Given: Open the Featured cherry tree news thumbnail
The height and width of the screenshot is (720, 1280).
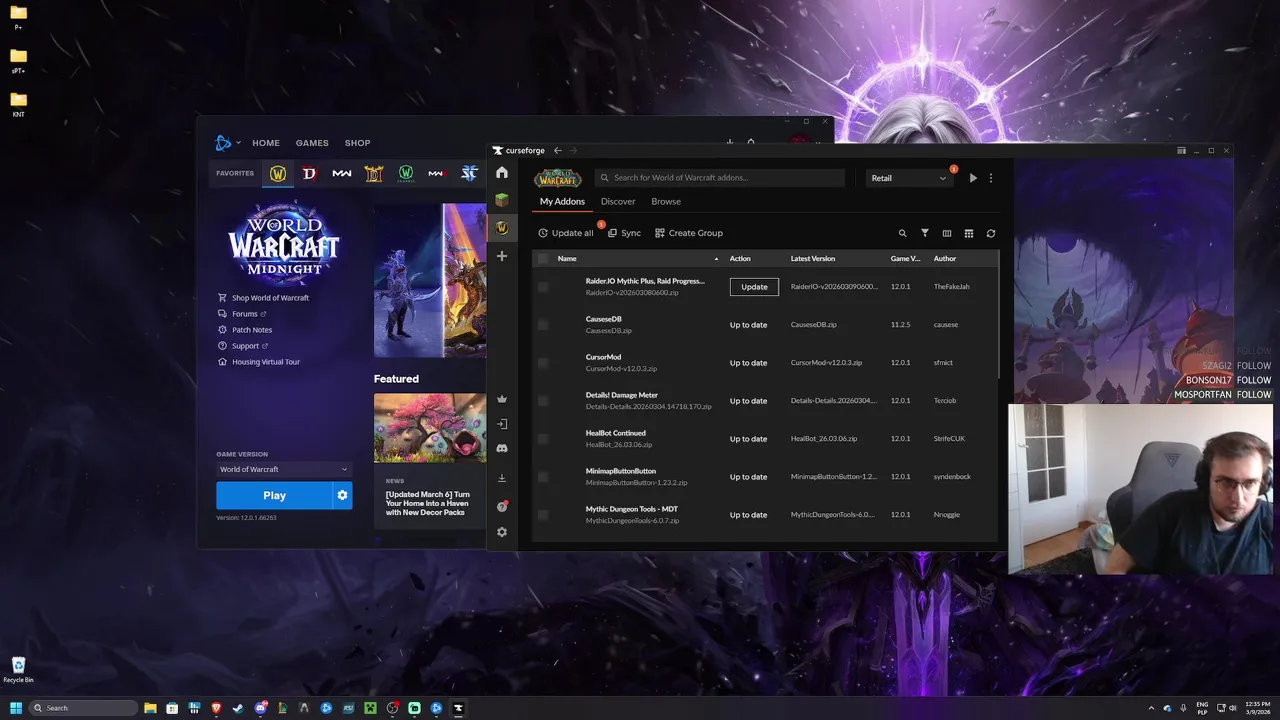Looking at the screenshot, I should [430, 428].
